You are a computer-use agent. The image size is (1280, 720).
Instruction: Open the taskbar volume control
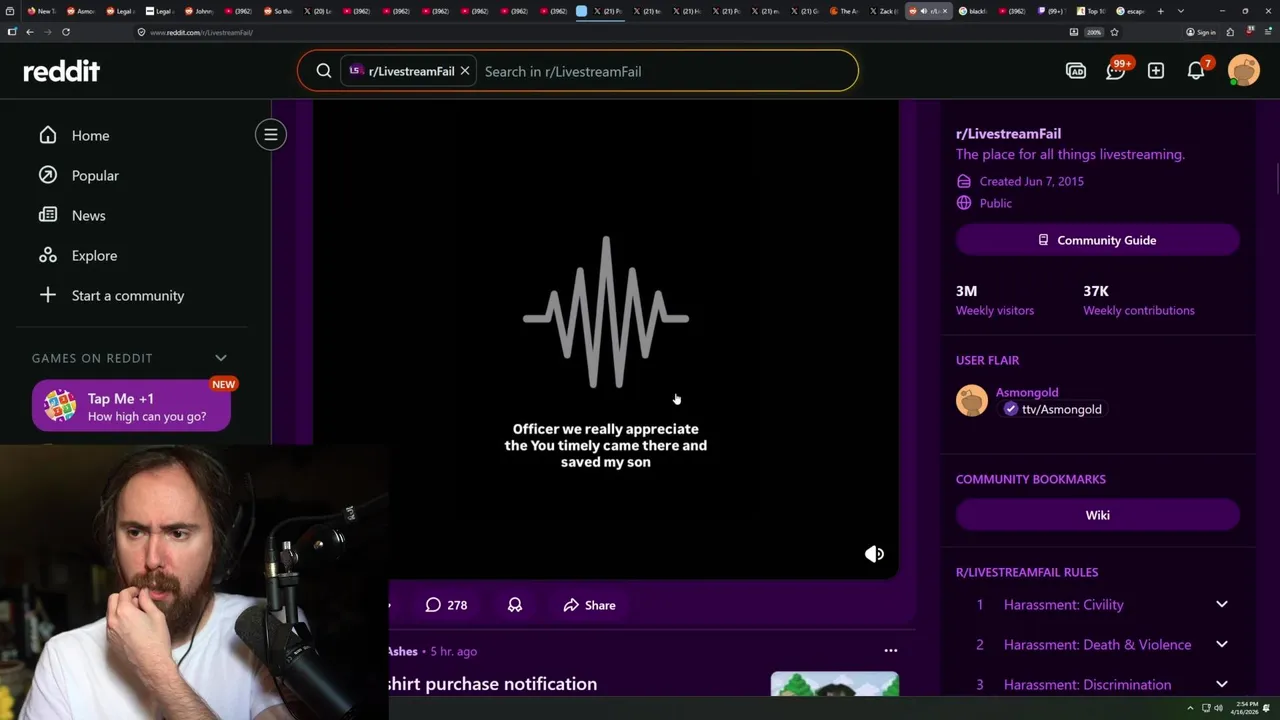(x=1218, y=708)
